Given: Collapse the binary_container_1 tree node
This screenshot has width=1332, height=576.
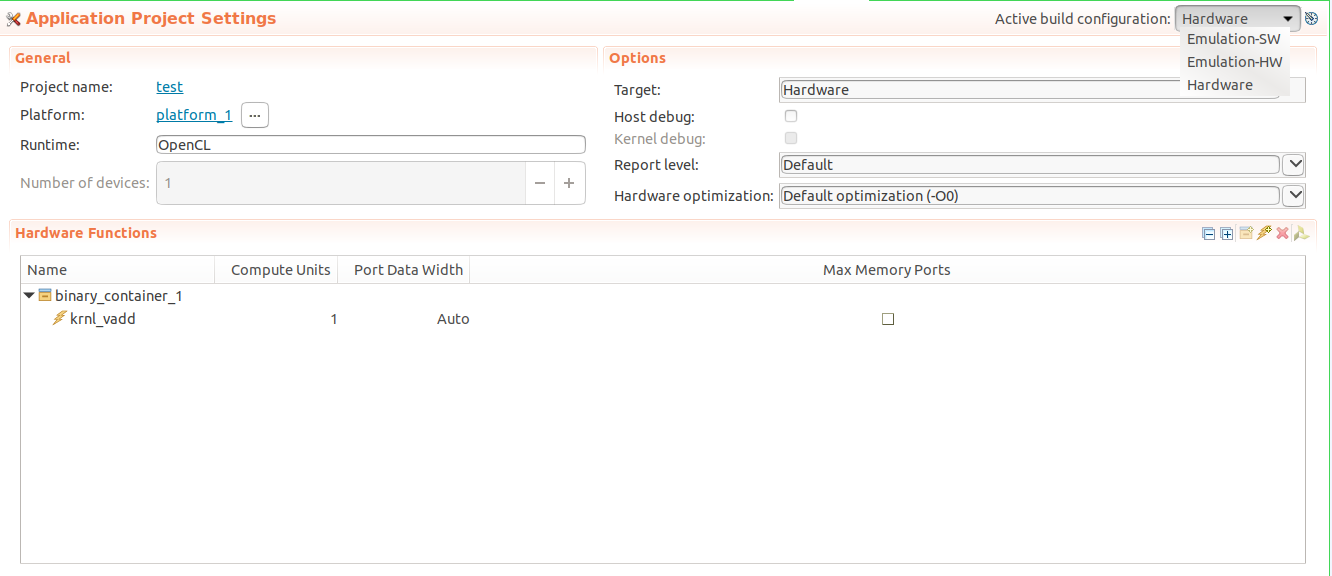Looking at the screenshot, I should [x=29, y=296].
